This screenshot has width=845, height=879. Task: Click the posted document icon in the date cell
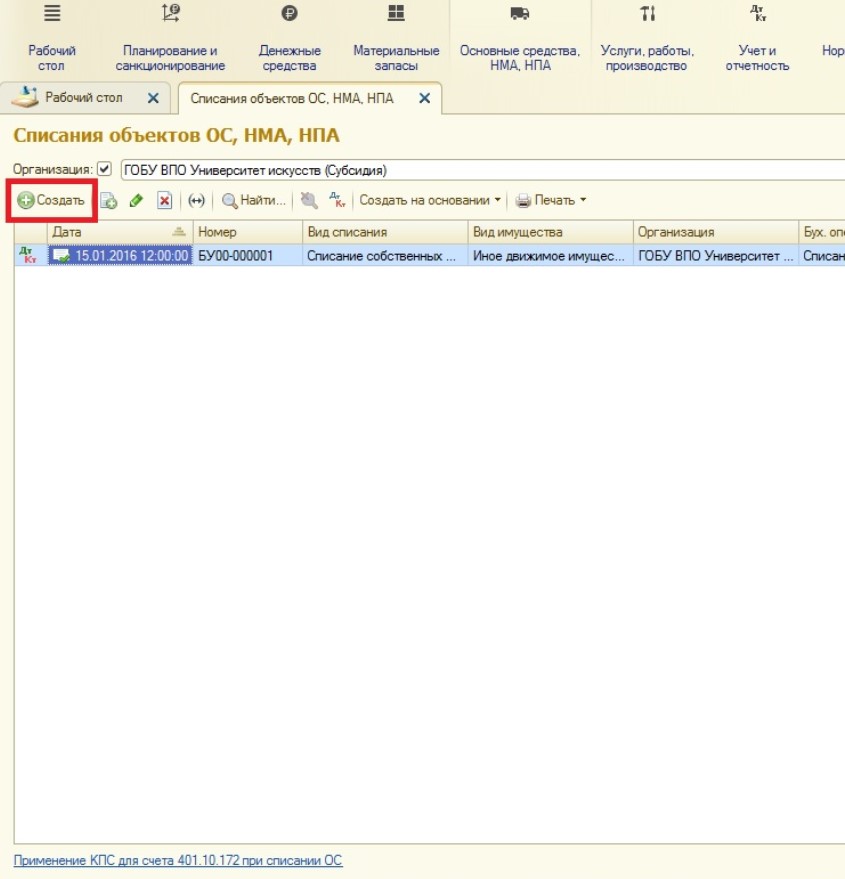click(x=61, y=256)
